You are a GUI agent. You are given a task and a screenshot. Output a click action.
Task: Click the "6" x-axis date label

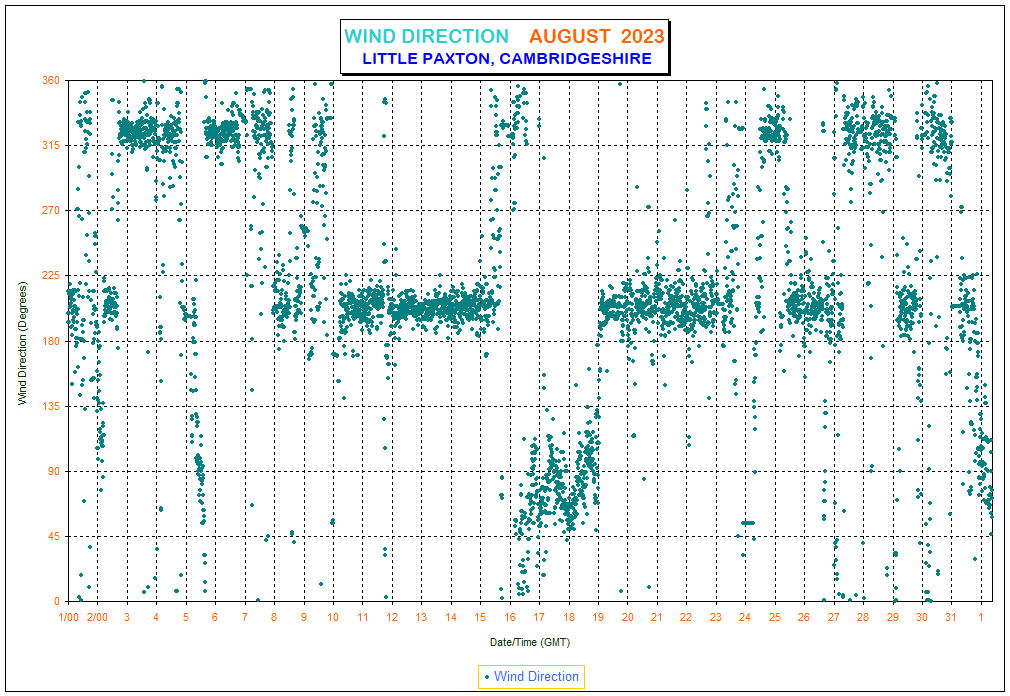coord(215,617)
